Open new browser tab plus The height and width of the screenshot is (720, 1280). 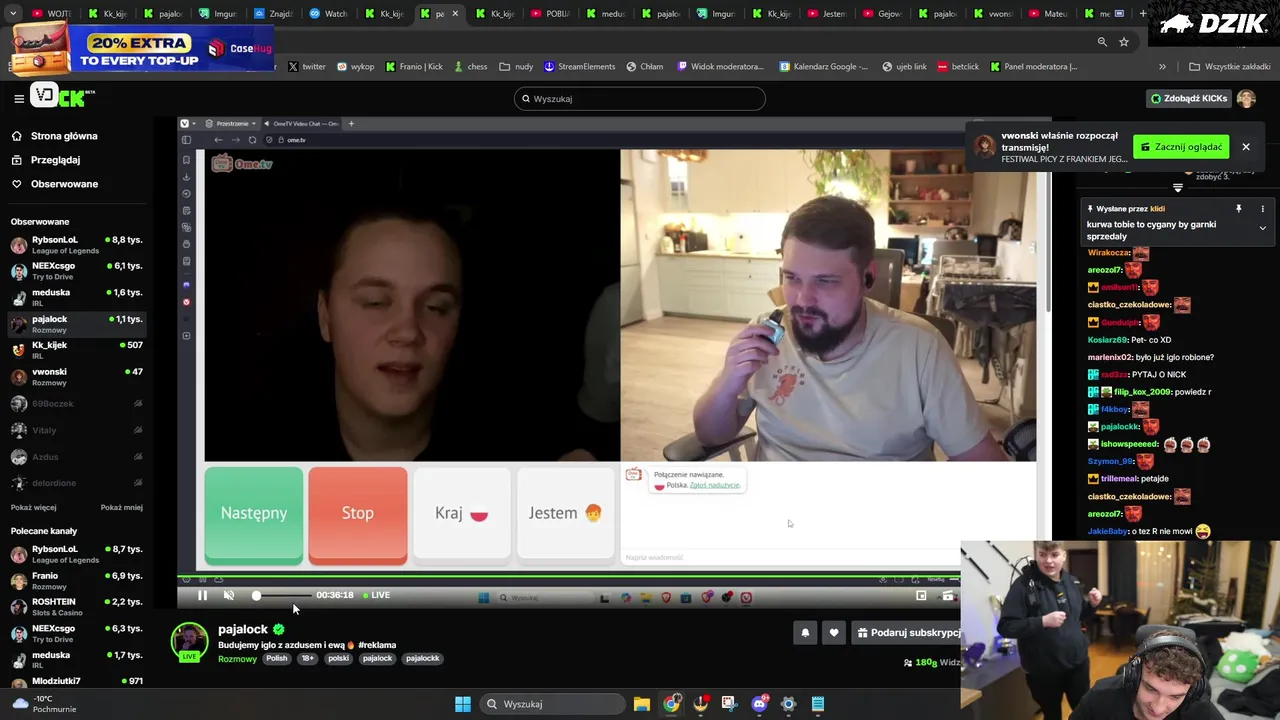tap(1144, 14)
